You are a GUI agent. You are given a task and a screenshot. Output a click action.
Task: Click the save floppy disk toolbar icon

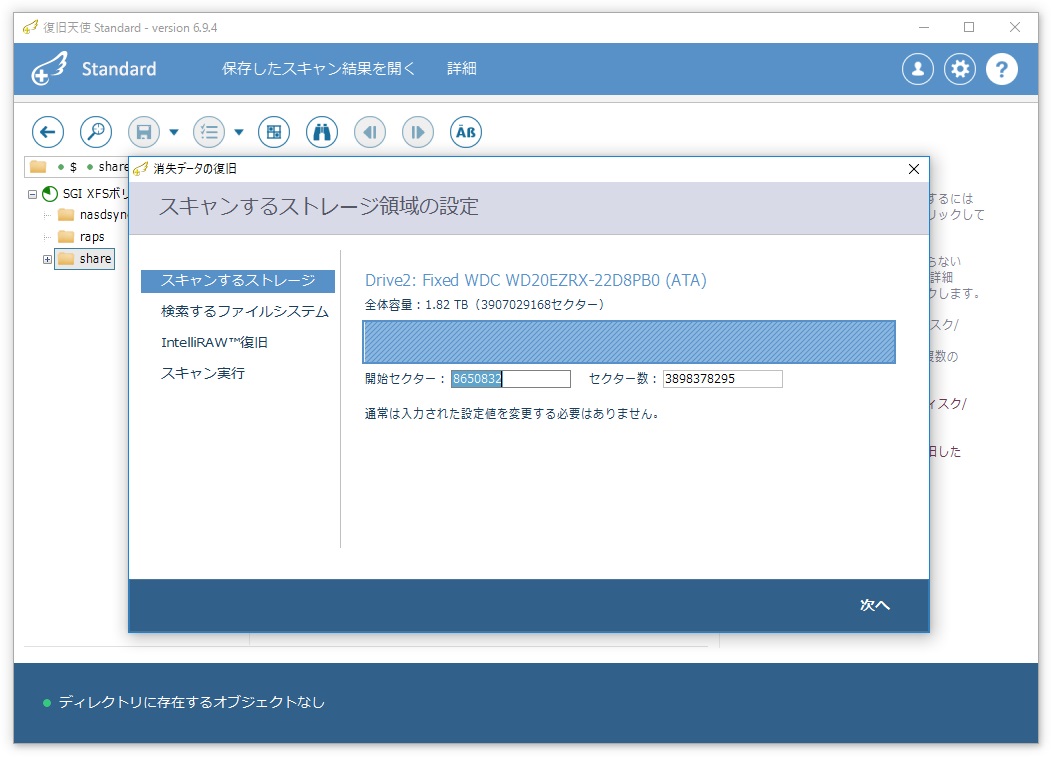144,132
